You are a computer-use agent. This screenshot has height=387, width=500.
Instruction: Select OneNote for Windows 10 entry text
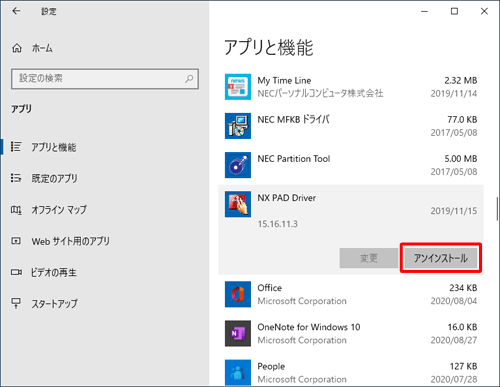309,327
